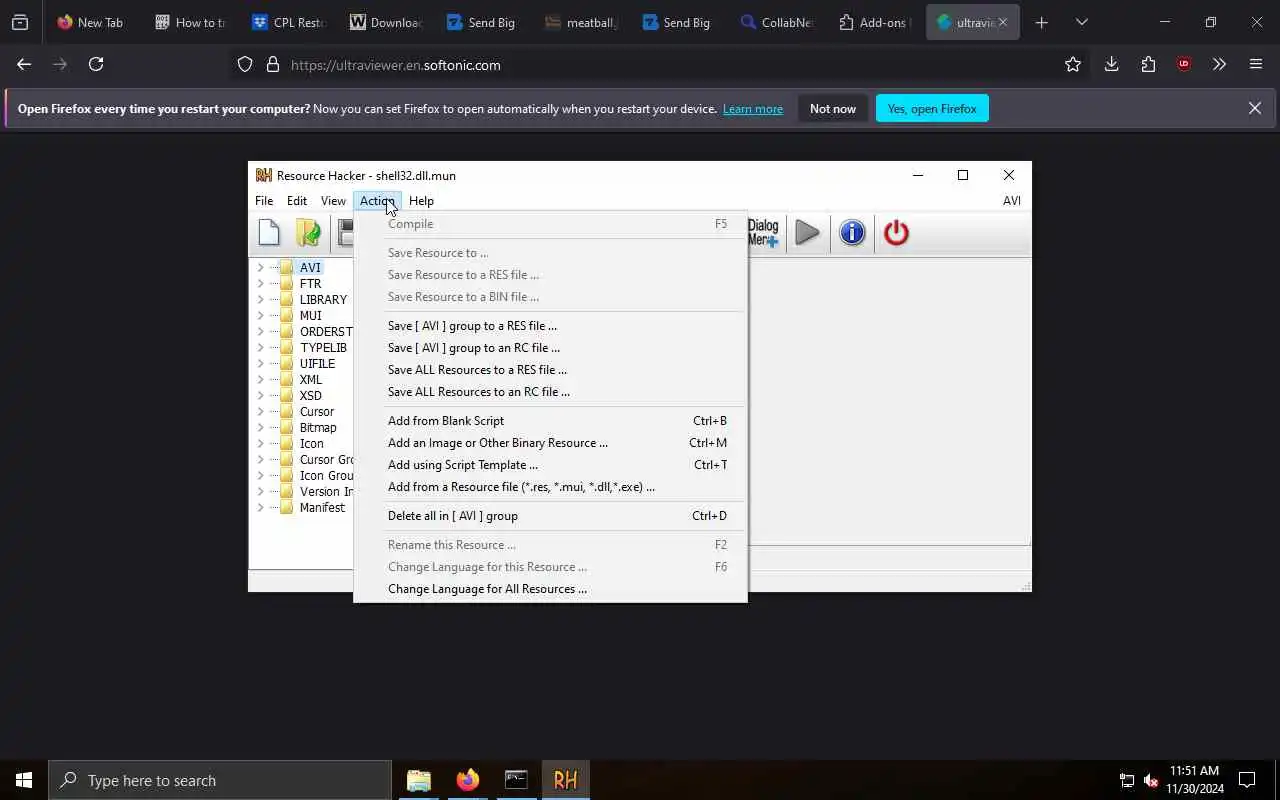Select the Bitmap folder in tree
This screenshot has height=800, width=1280.
pyautogui.click(x=318, y=428)
